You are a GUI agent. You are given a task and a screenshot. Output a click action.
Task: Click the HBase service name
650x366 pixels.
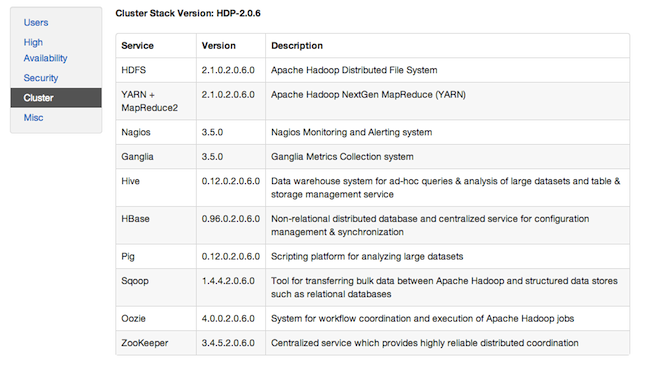click(x=135, y=219)
